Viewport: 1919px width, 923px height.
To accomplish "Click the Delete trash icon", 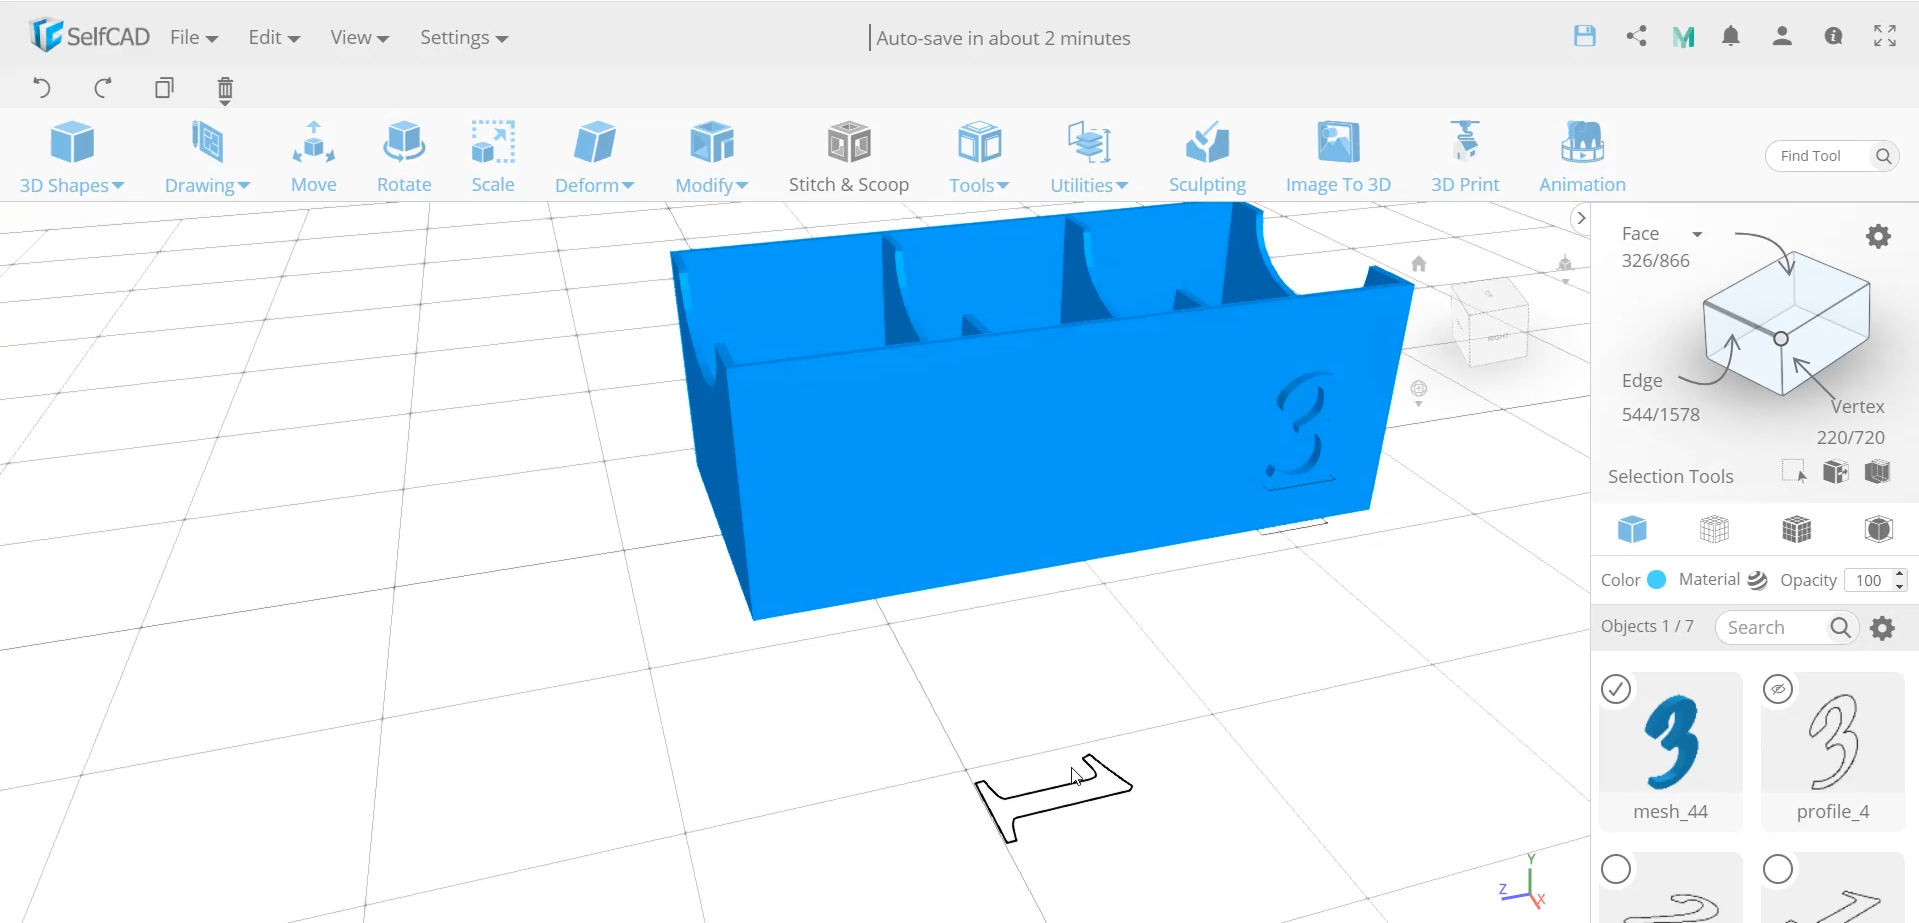I will [x=225, y=90].
